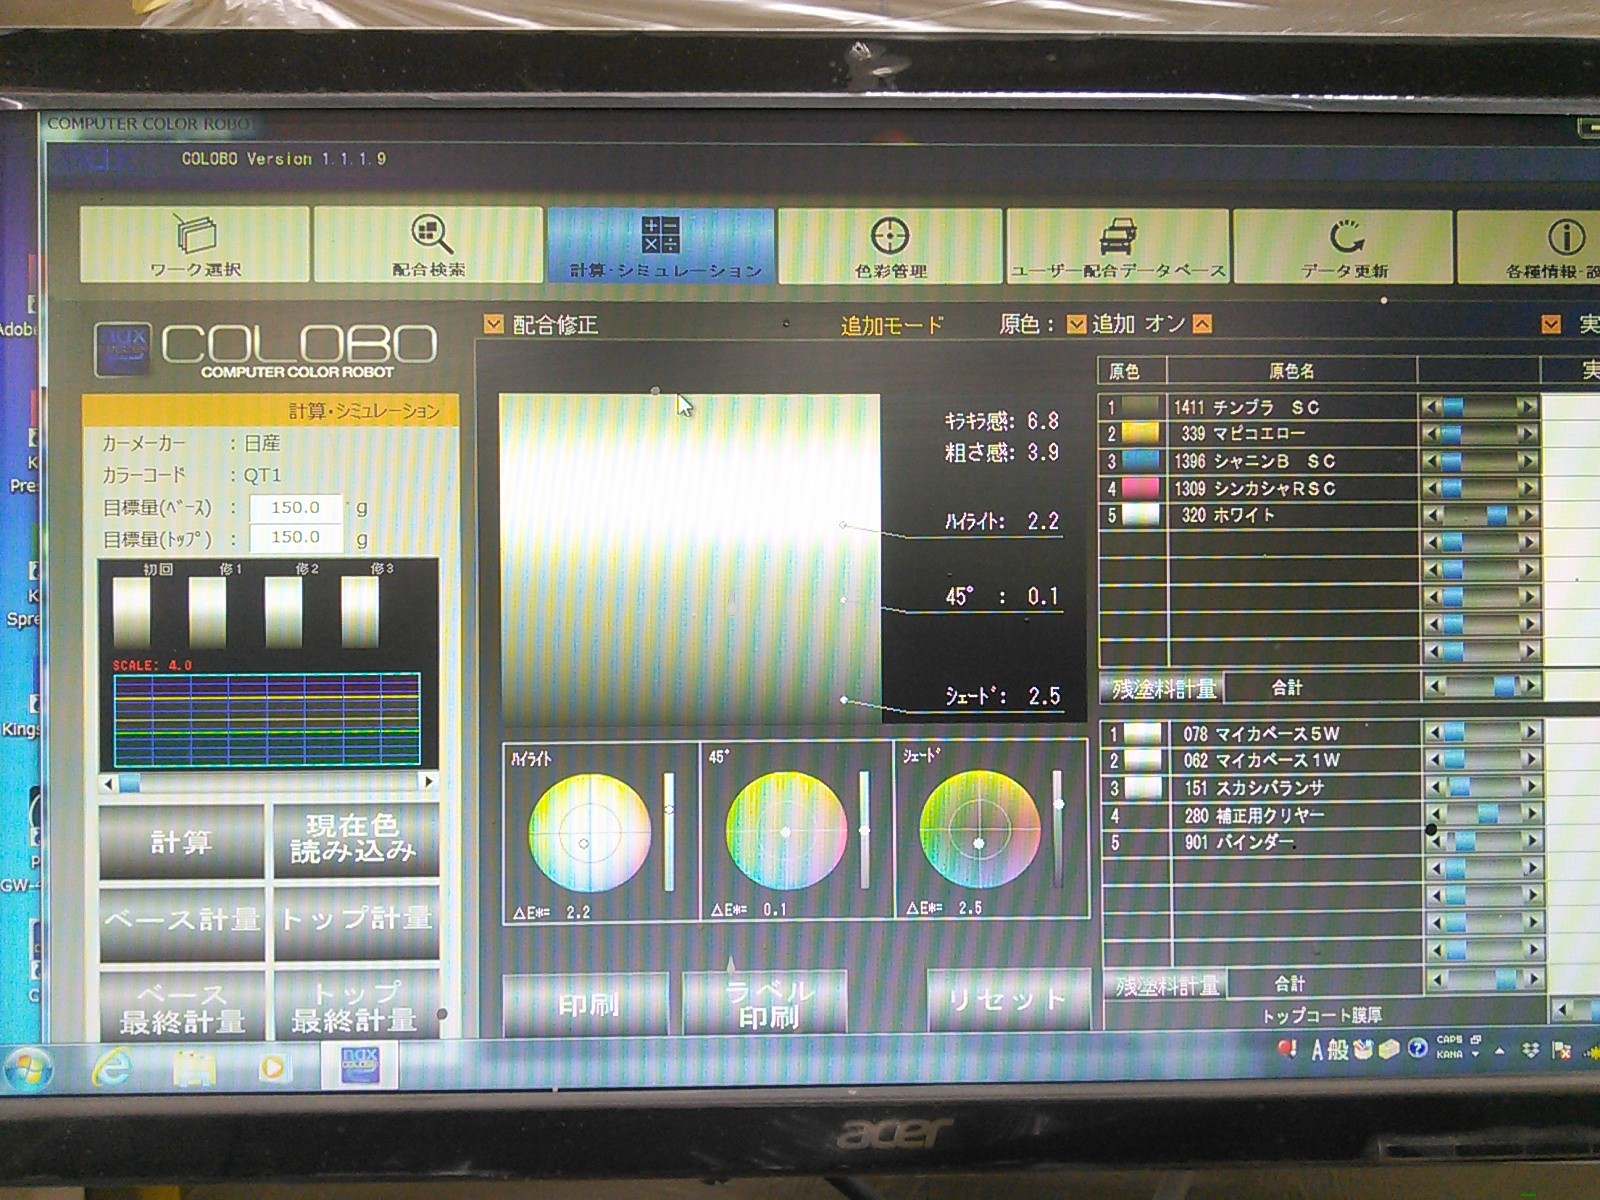This screenshot has width=1600, height=1200.
Task: Open the orange dropdown arrow at far right
Action: tap(1551, 324)
